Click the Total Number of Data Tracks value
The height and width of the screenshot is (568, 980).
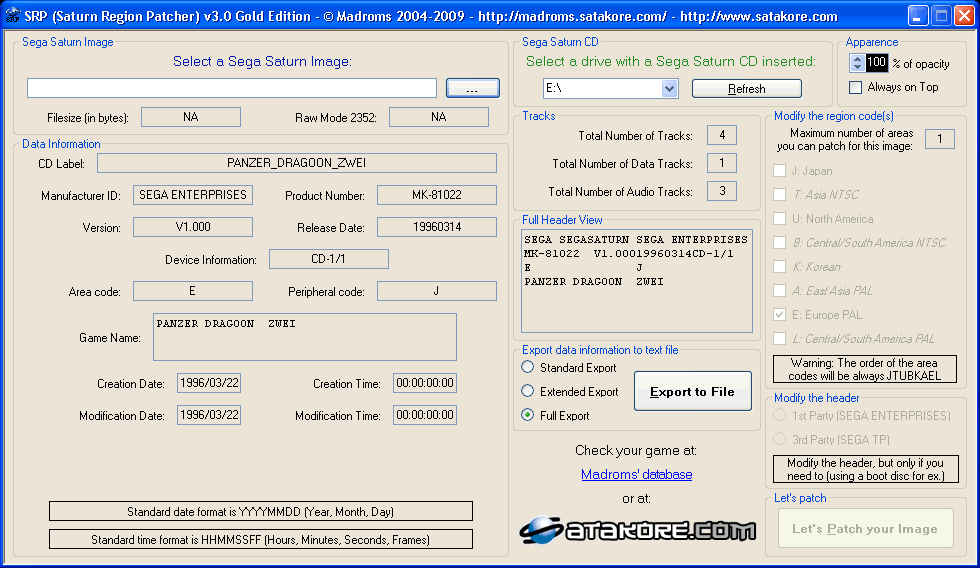pyautogui.click(x=722, y=163)
